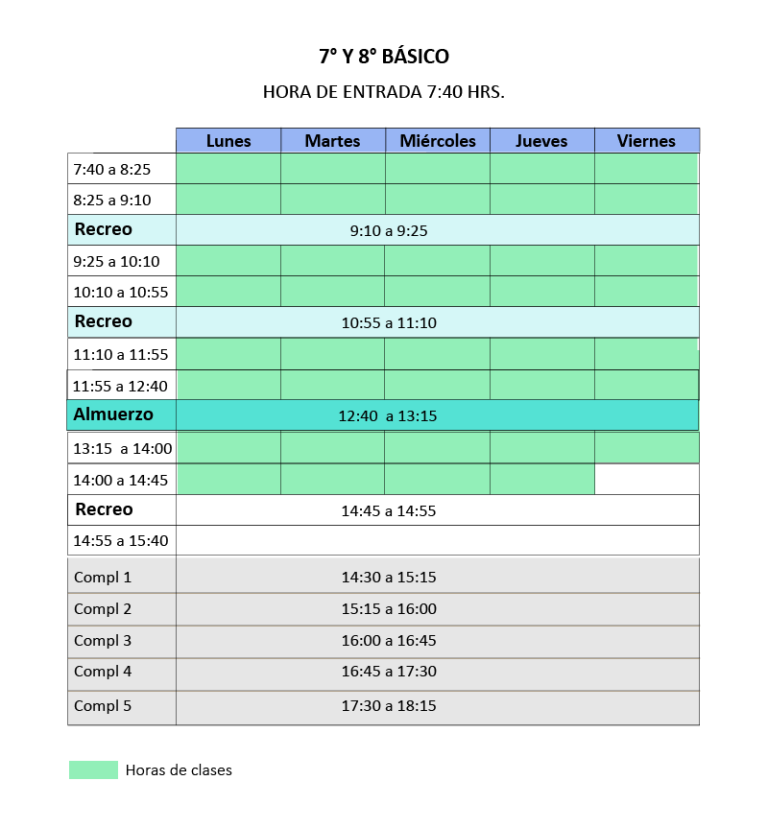Click the '16:00 a 16:45' time
768x828 pixels.
(389, 641)
